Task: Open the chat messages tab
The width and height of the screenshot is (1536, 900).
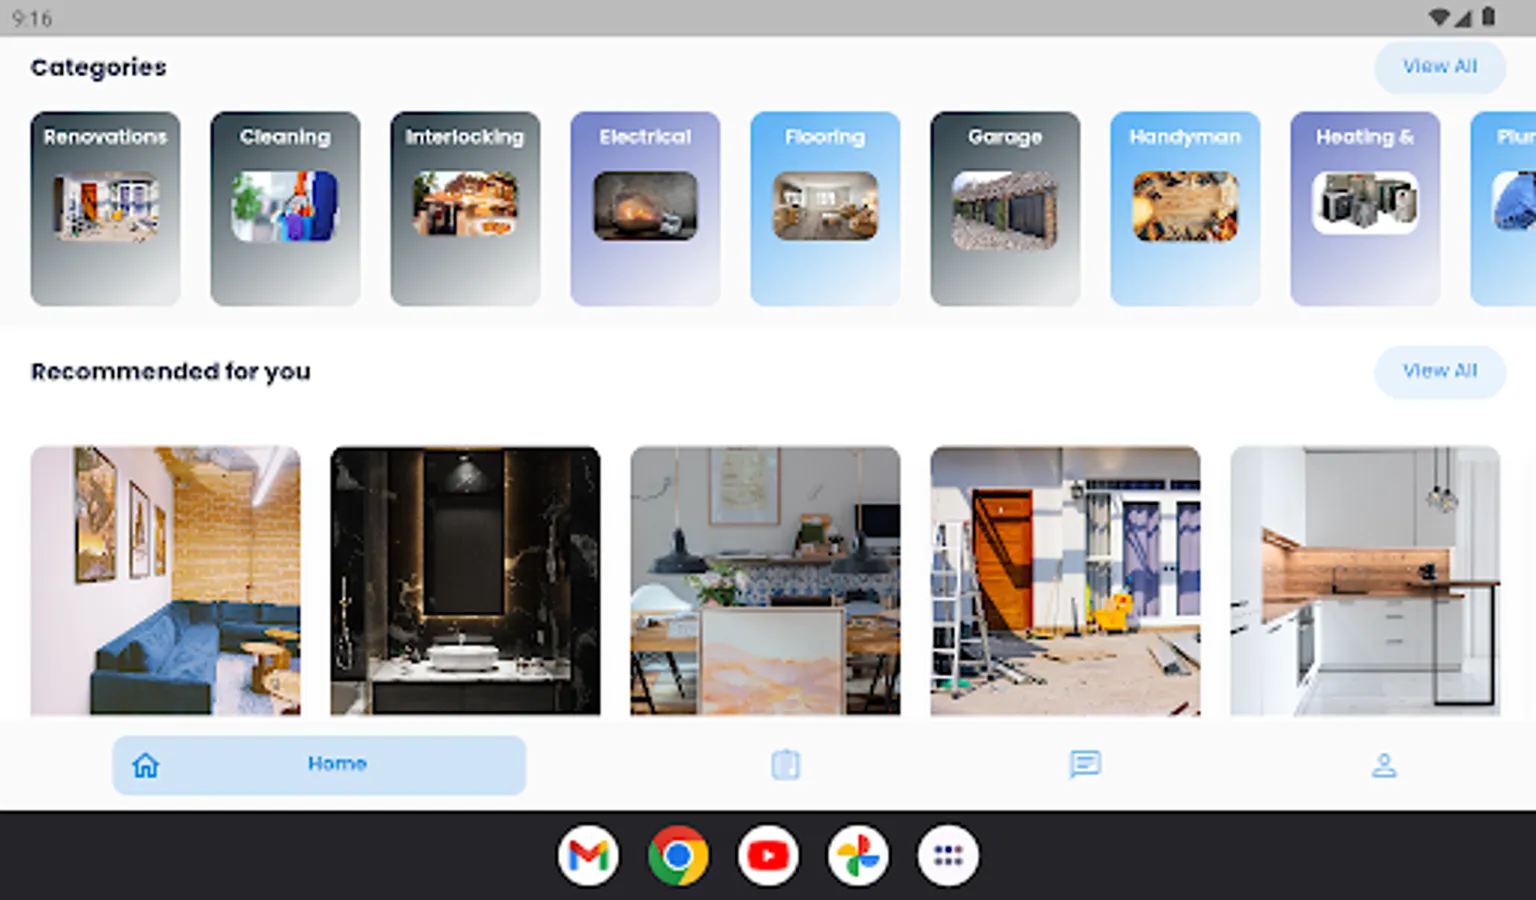Action: coord(1085,765)
